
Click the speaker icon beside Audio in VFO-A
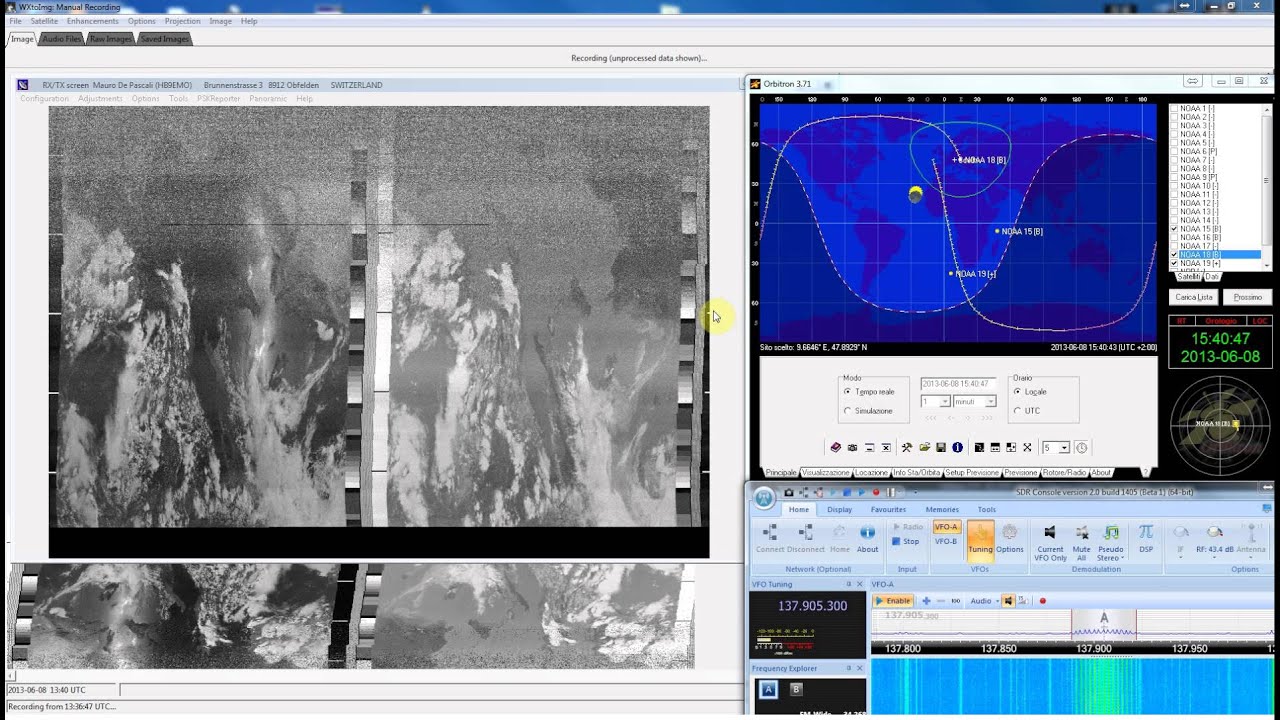click(1008, 601)
